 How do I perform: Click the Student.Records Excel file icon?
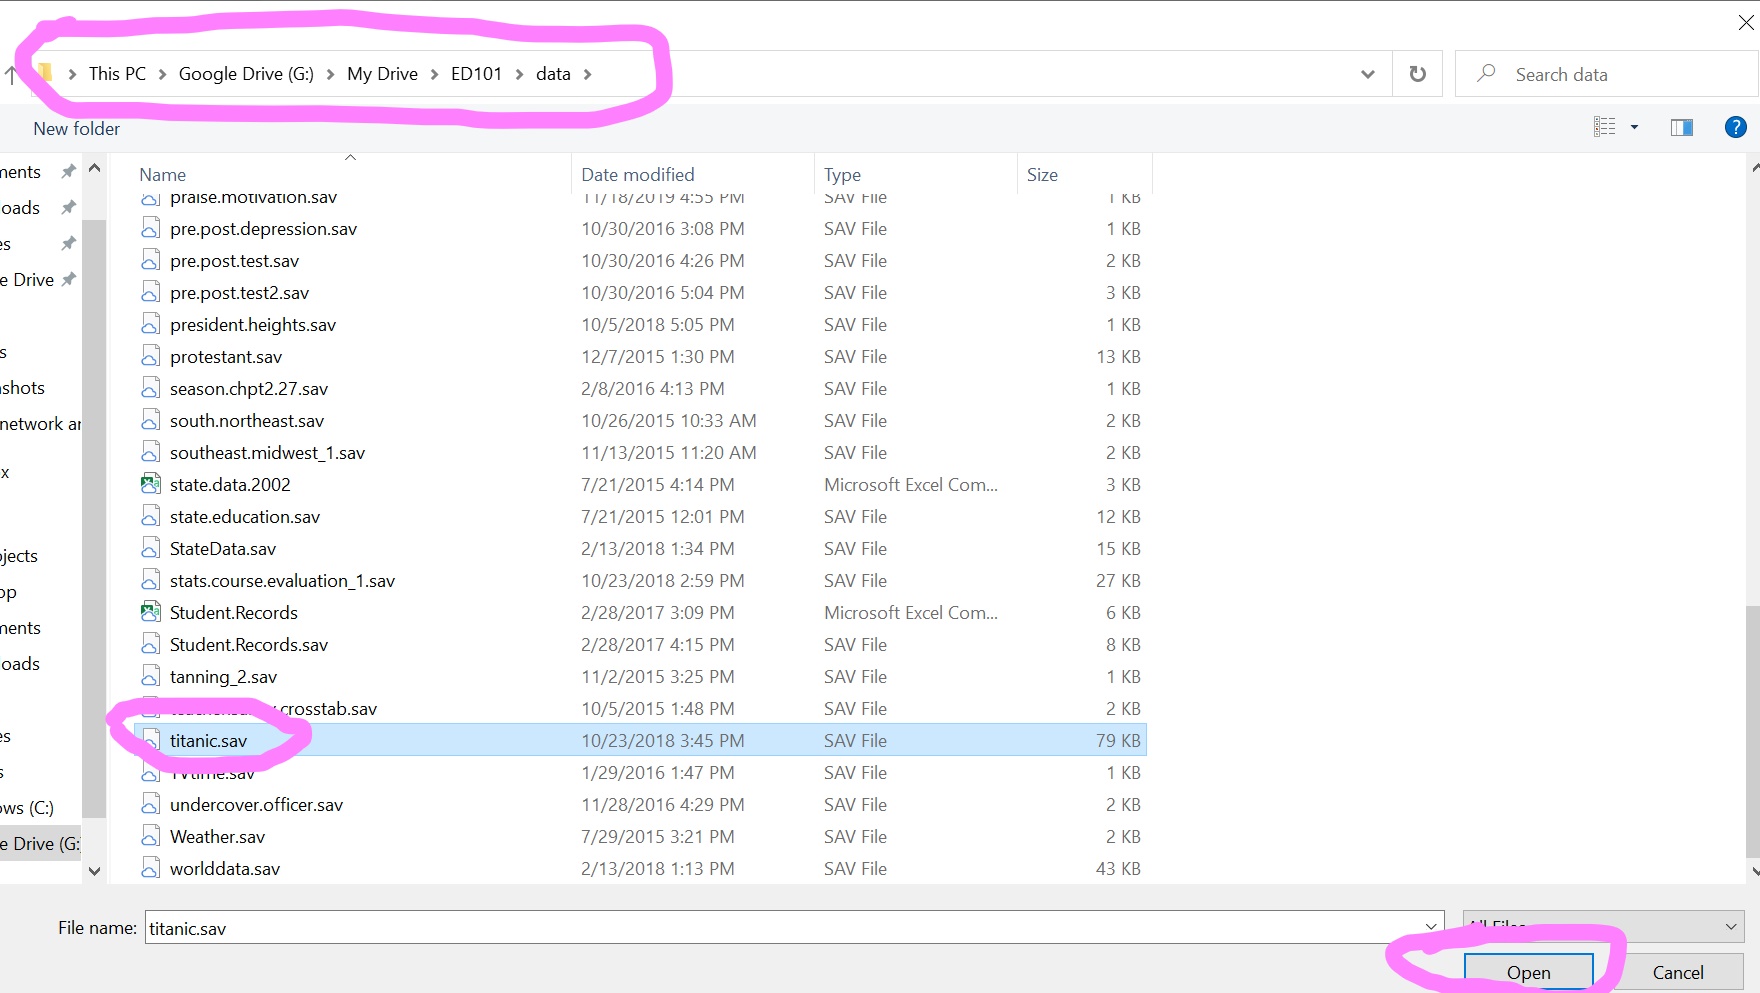pos(150,613)
